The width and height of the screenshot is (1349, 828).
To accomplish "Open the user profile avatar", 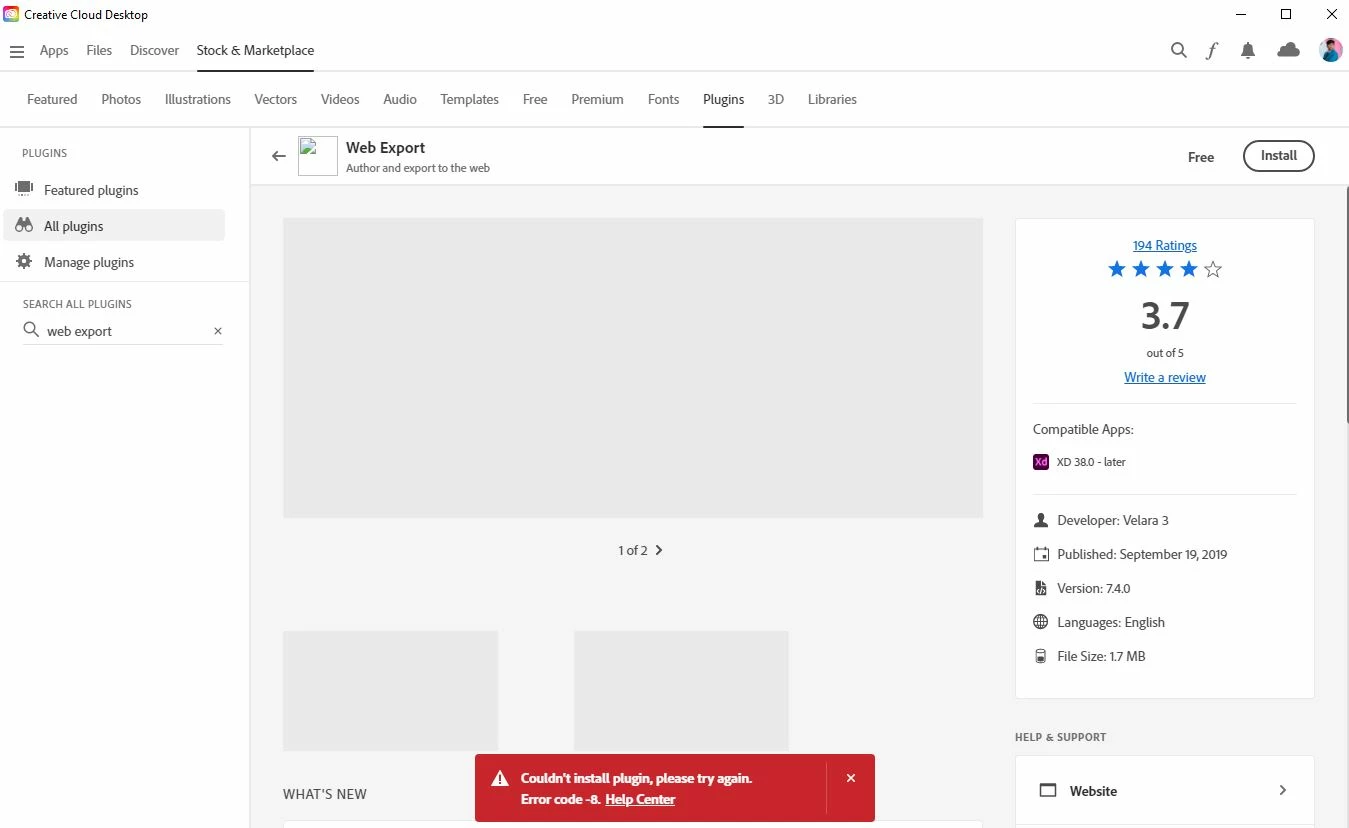I will click(x=1330, y=50).
